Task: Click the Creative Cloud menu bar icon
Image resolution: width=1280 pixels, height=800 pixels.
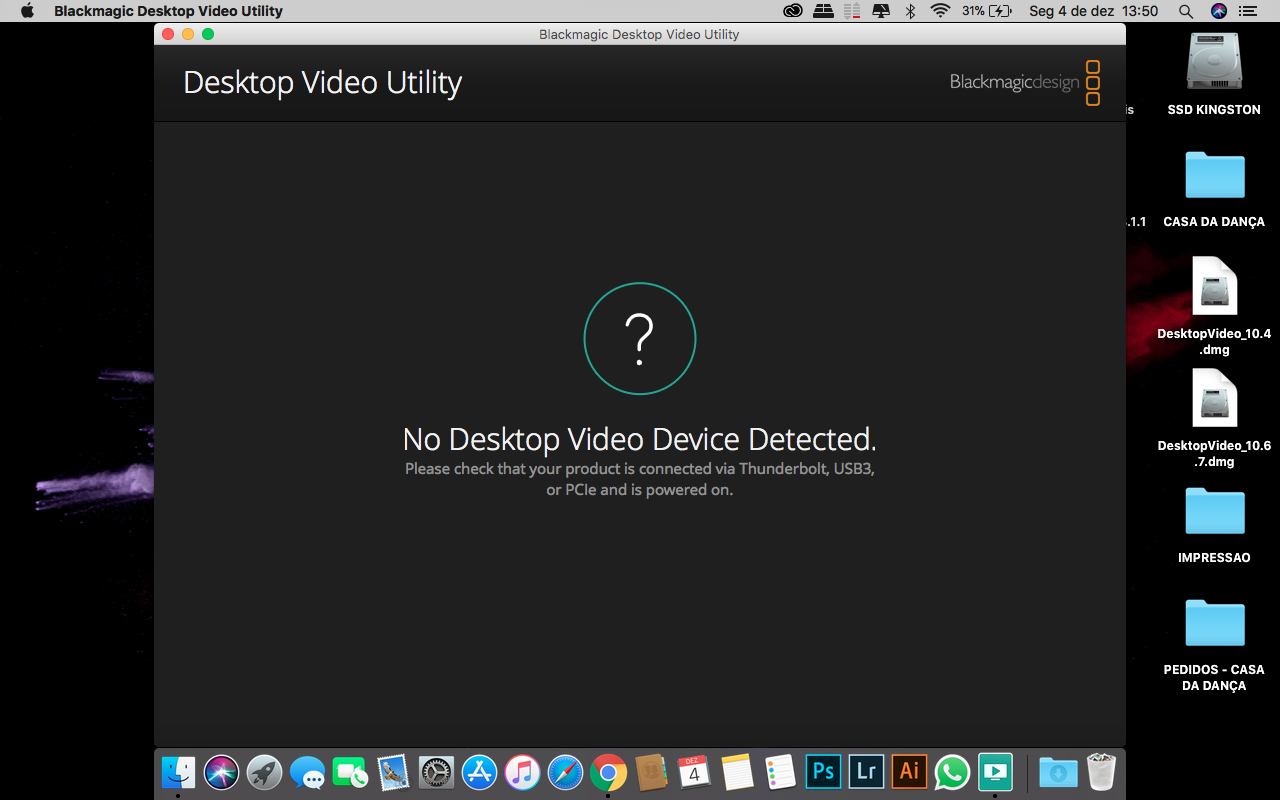Action: tap(793, 11)
